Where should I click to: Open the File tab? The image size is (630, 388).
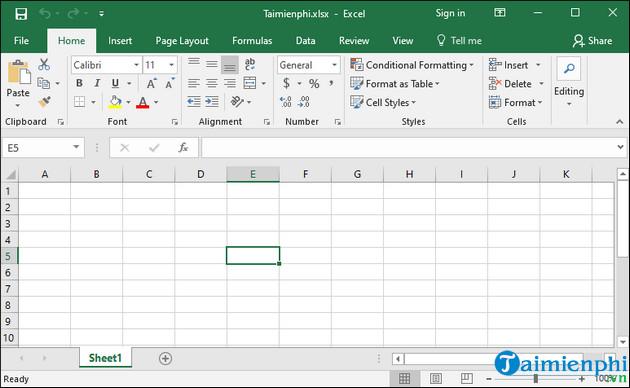pos(21,41)
